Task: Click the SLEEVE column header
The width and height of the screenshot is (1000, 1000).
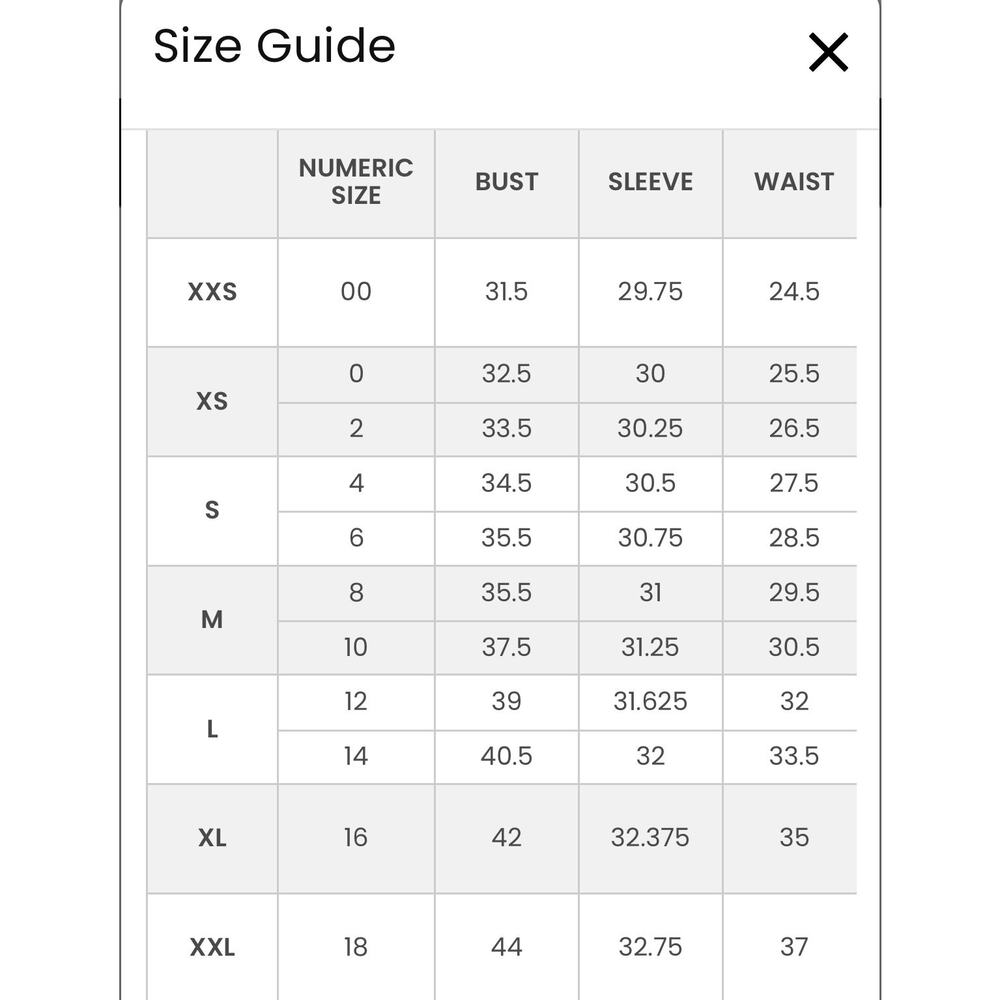Action: pos(650,182)
